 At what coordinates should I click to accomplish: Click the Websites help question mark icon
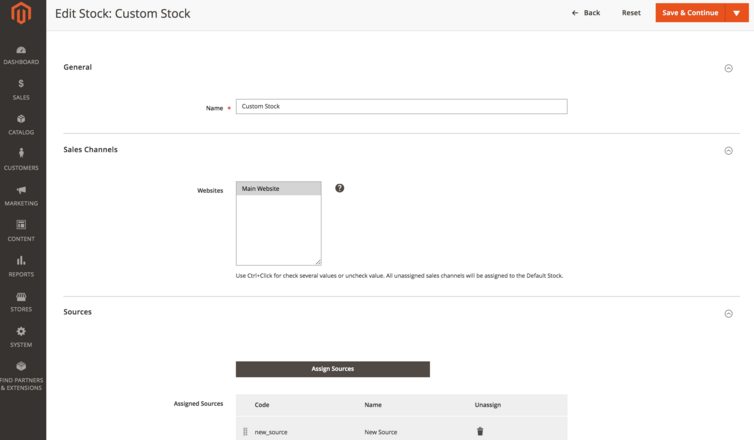click(340, 188)
